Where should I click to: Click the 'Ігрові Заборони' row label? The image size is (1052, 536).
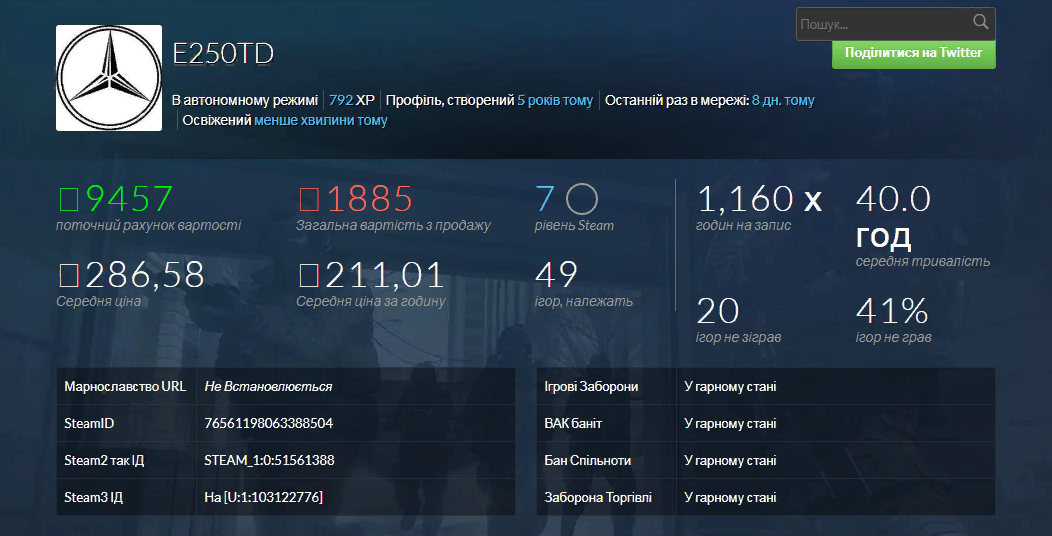[592, 387]
